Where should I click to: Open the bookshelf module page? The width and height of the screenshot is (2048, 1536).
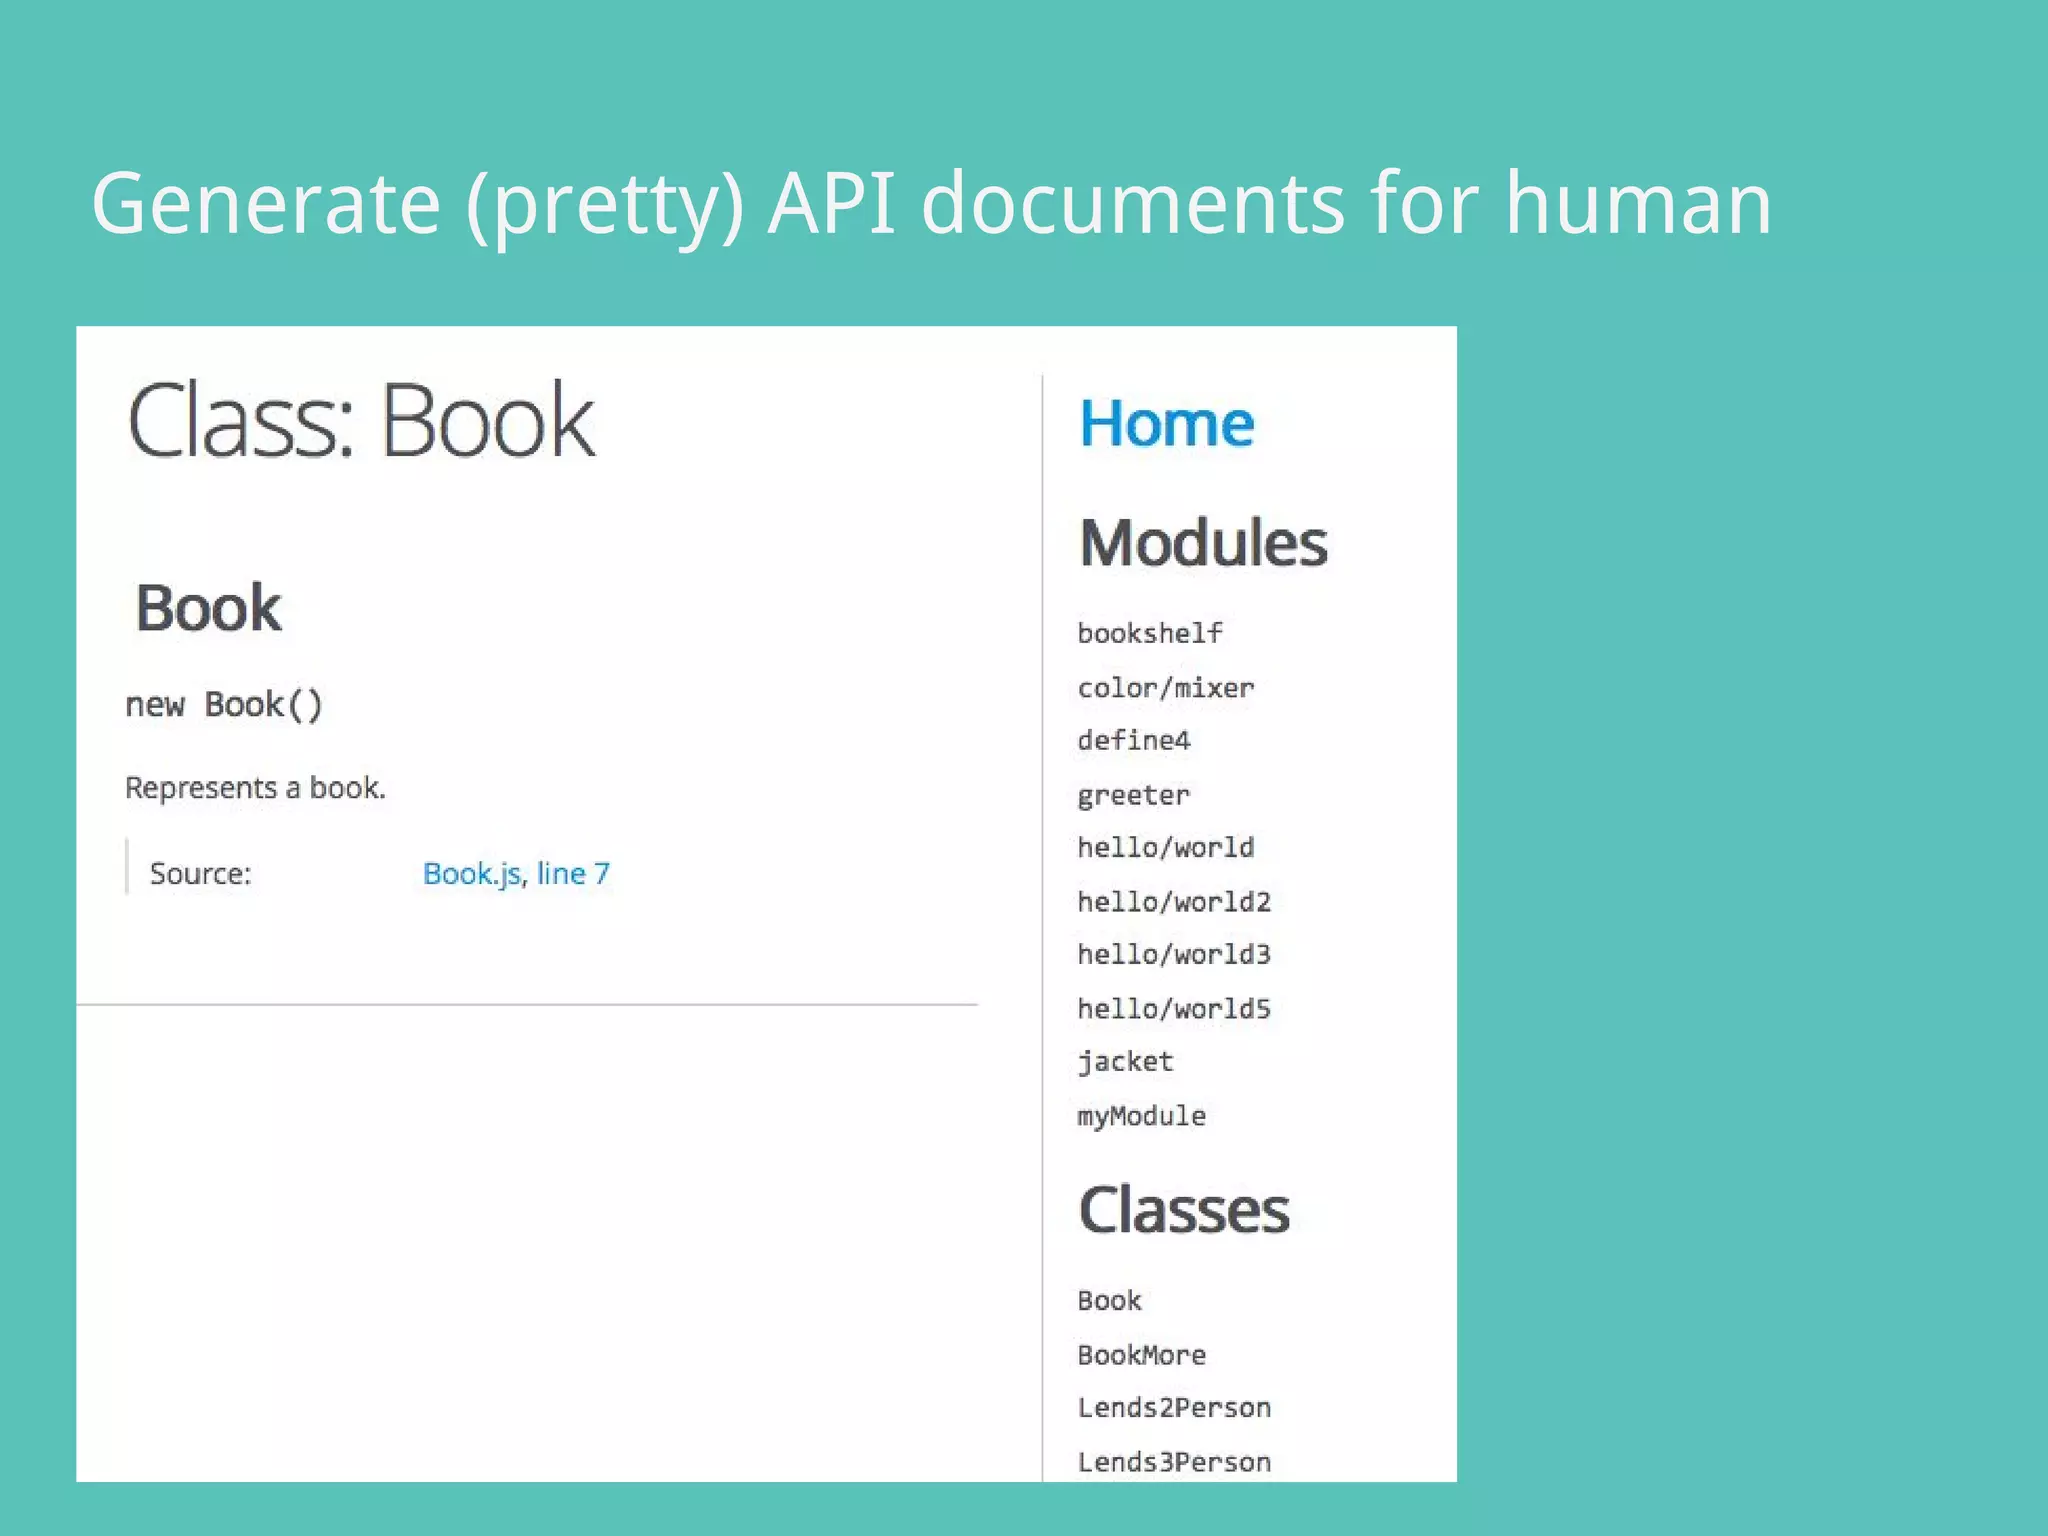click(x=1149, y=633)
